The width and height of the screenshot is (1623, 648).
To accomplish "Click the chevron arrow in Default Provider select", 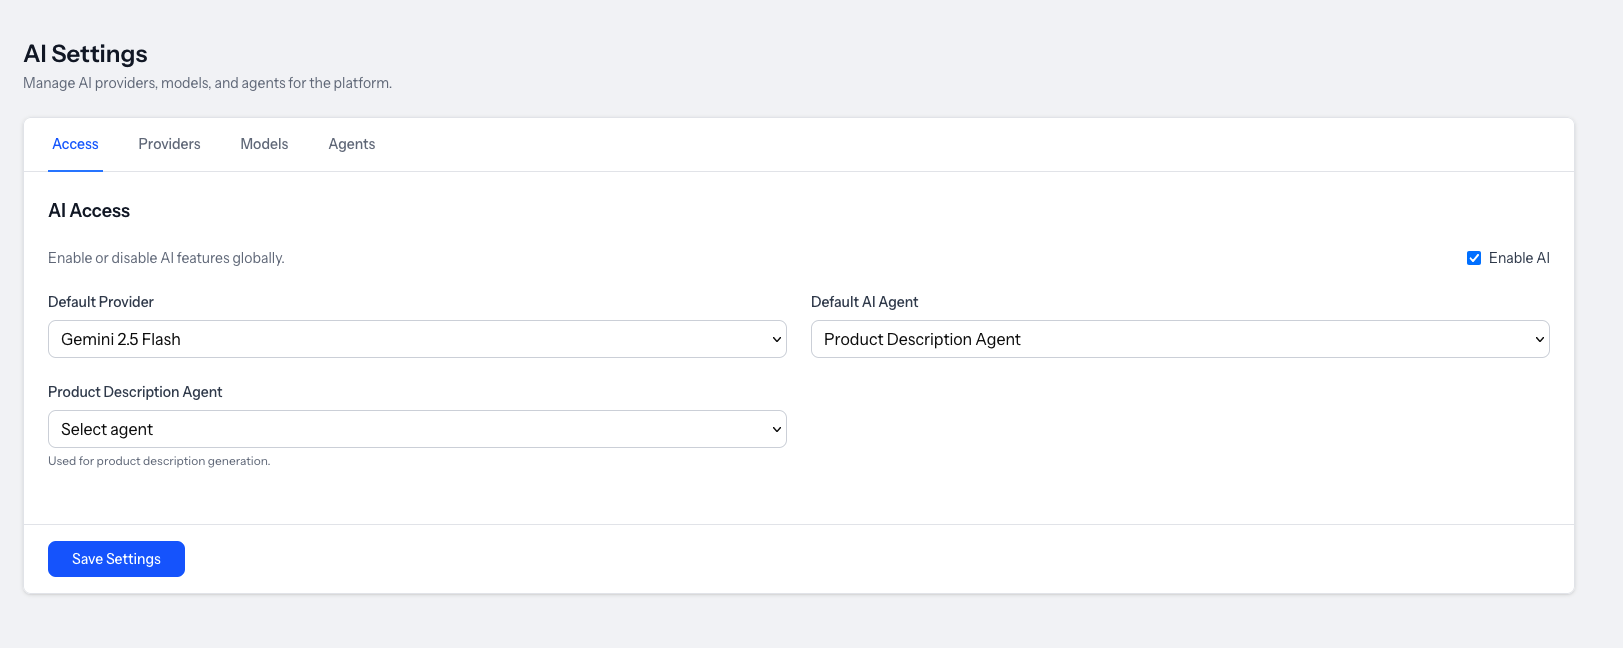I will click(x=776, y=340).
